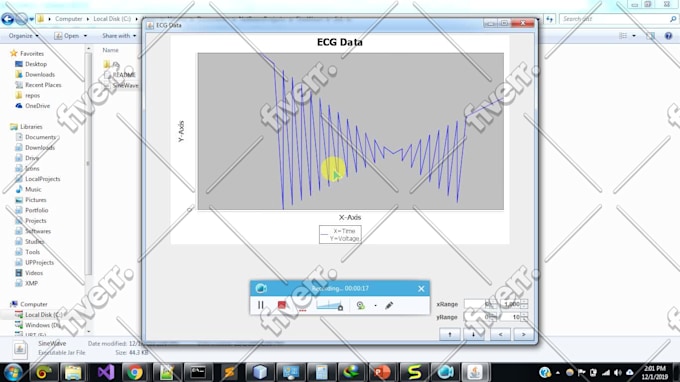Open Google Chrome from taskbar

pos(135,372)
